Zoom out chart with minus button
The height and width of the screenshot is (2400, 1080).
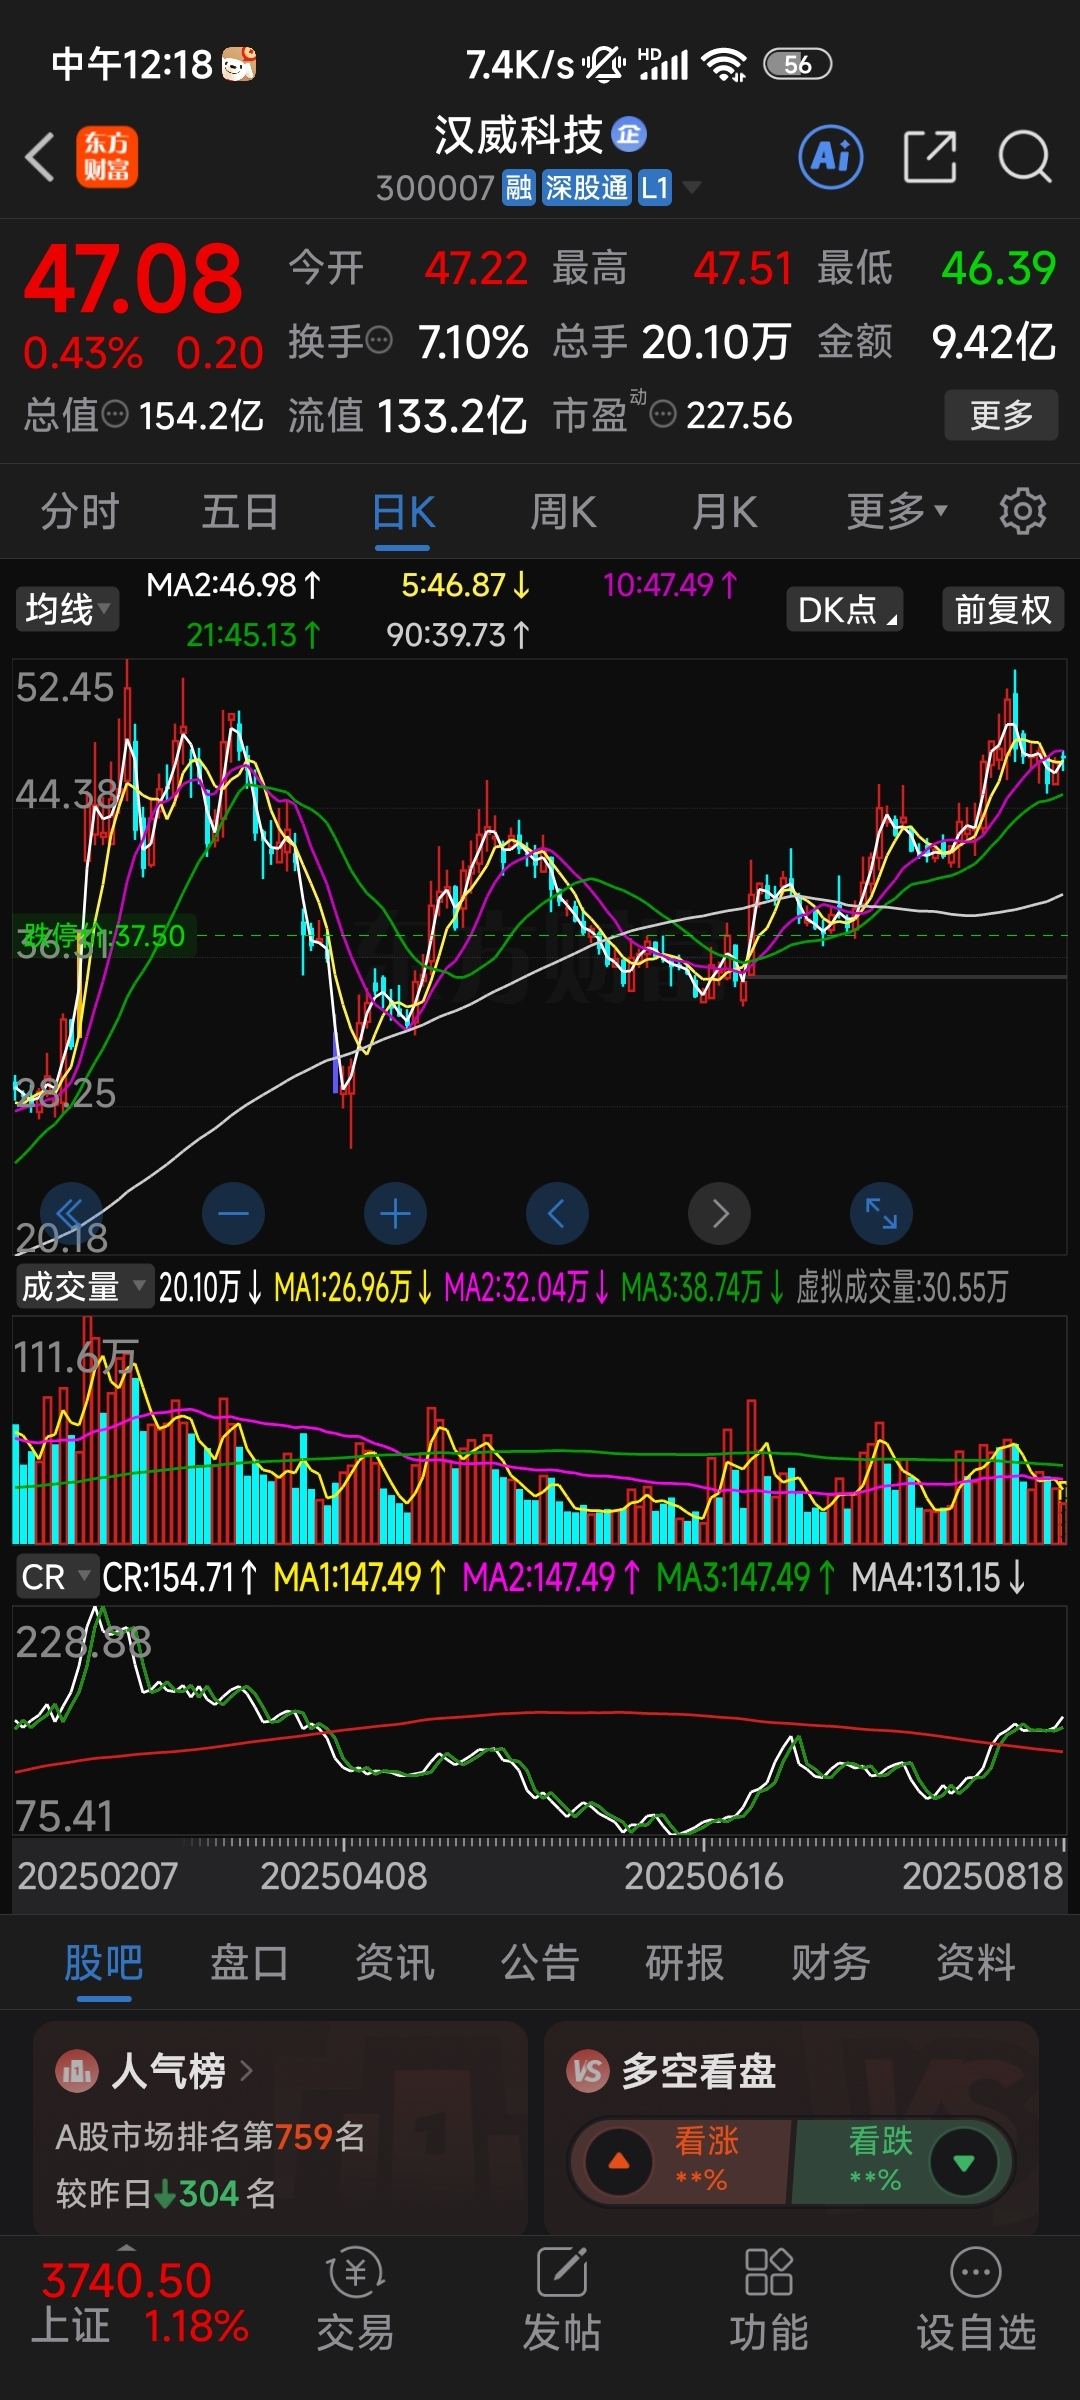click(233, 1214)
